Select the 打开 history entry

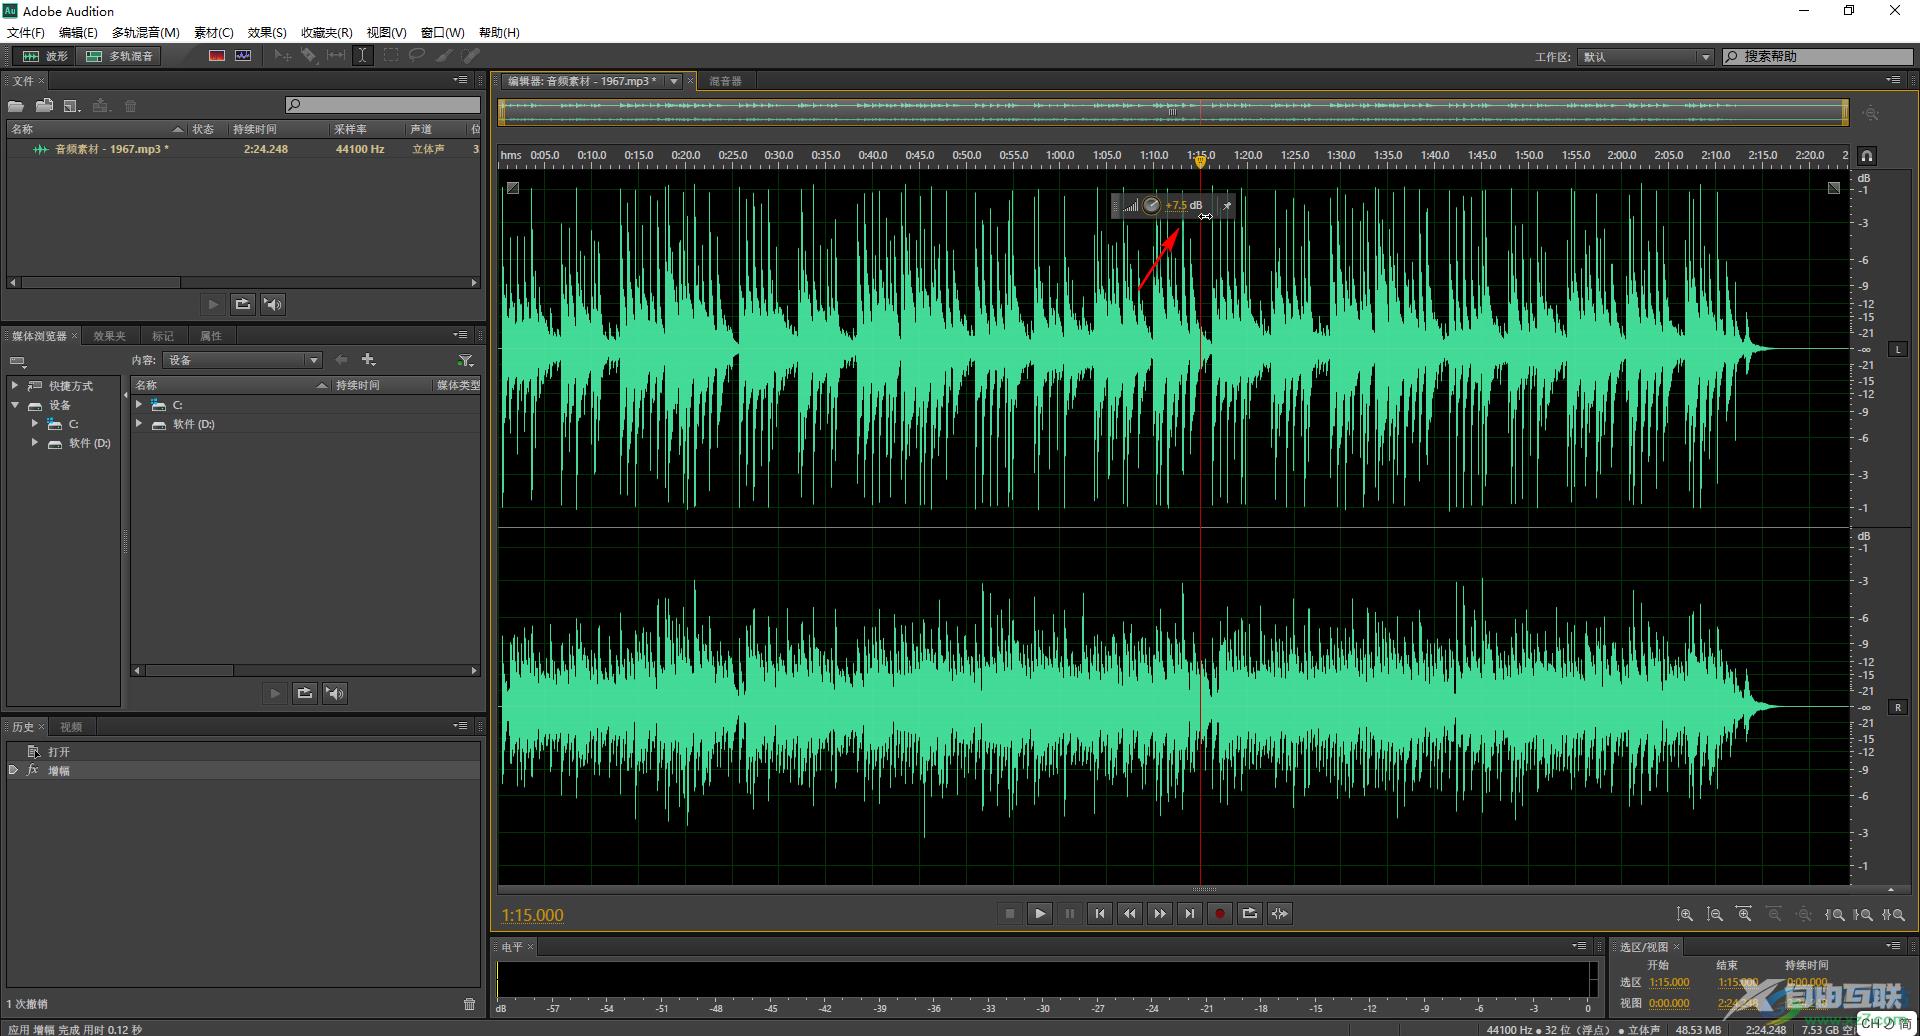243,752
